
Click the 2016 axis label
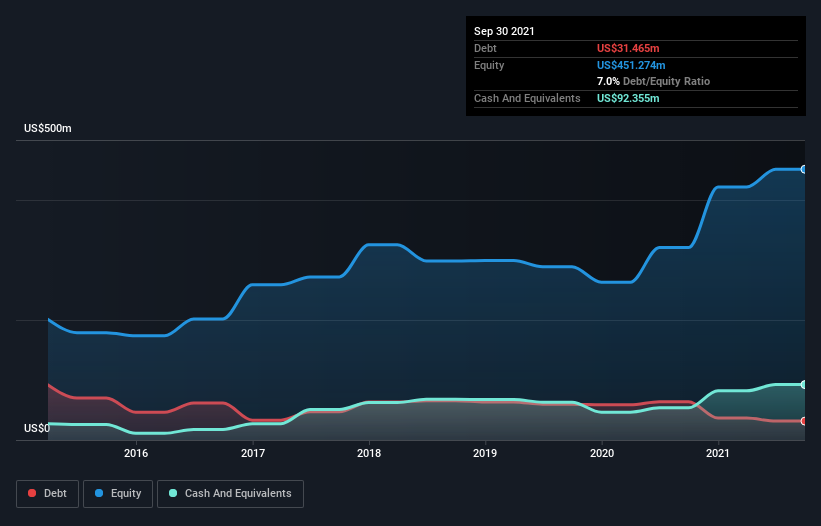pos(136,453)
